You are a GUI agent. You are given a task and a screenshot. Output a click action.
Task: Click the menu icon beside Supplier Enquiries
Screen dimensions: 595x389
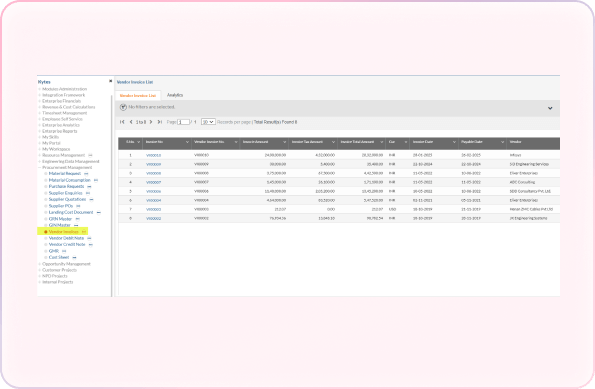point(88,193)
